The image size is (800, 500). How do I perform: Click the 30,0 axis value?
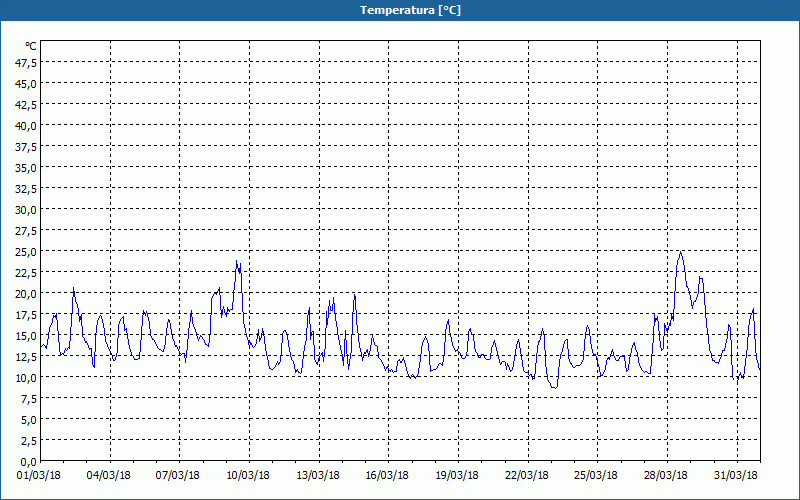click(x=27, y=210)
